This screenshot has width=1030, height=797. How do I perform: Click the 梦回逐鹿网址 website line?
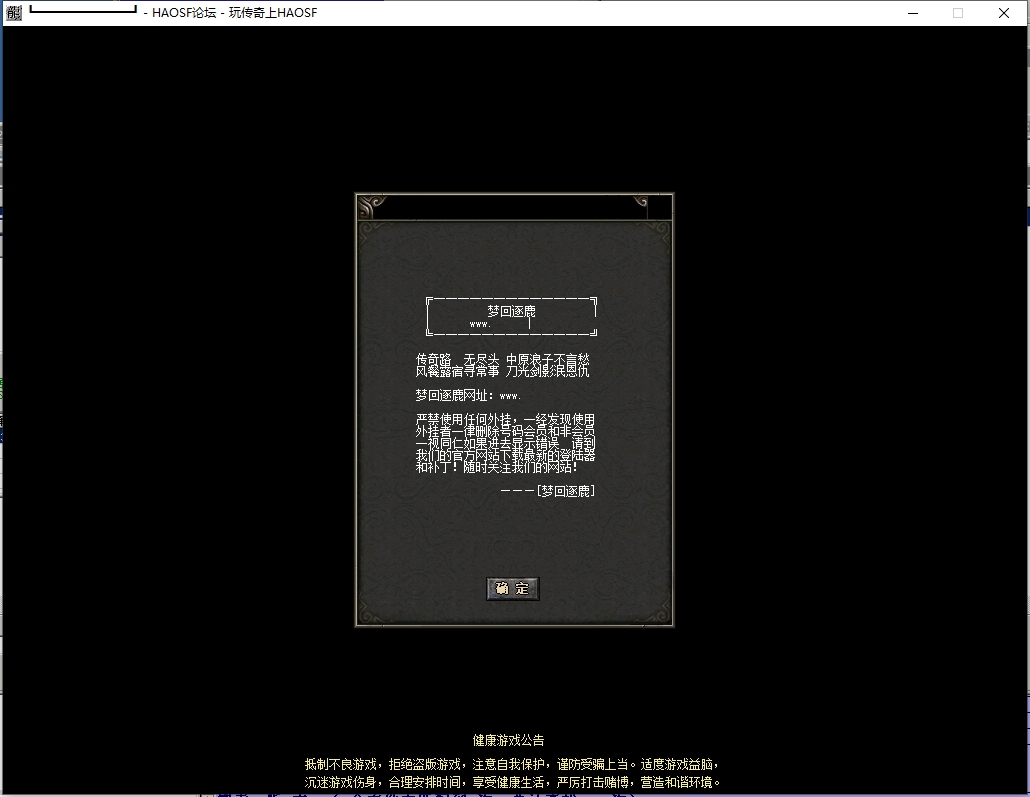click(468, 396)
